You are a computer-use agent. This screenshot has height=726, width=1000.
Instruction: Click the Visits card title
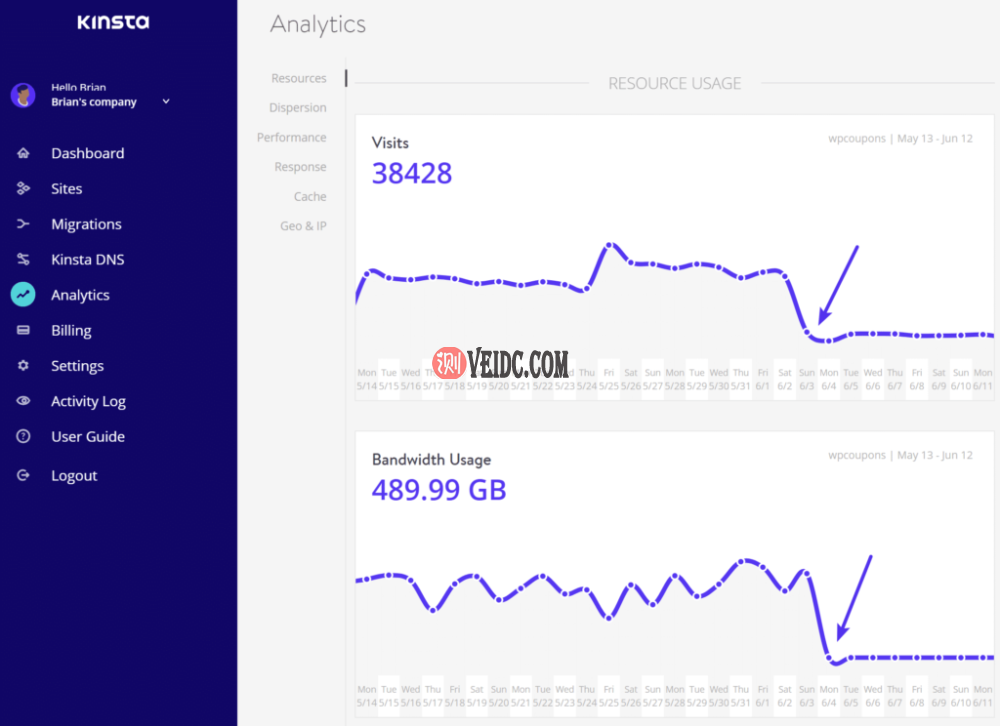coord(390,143)
